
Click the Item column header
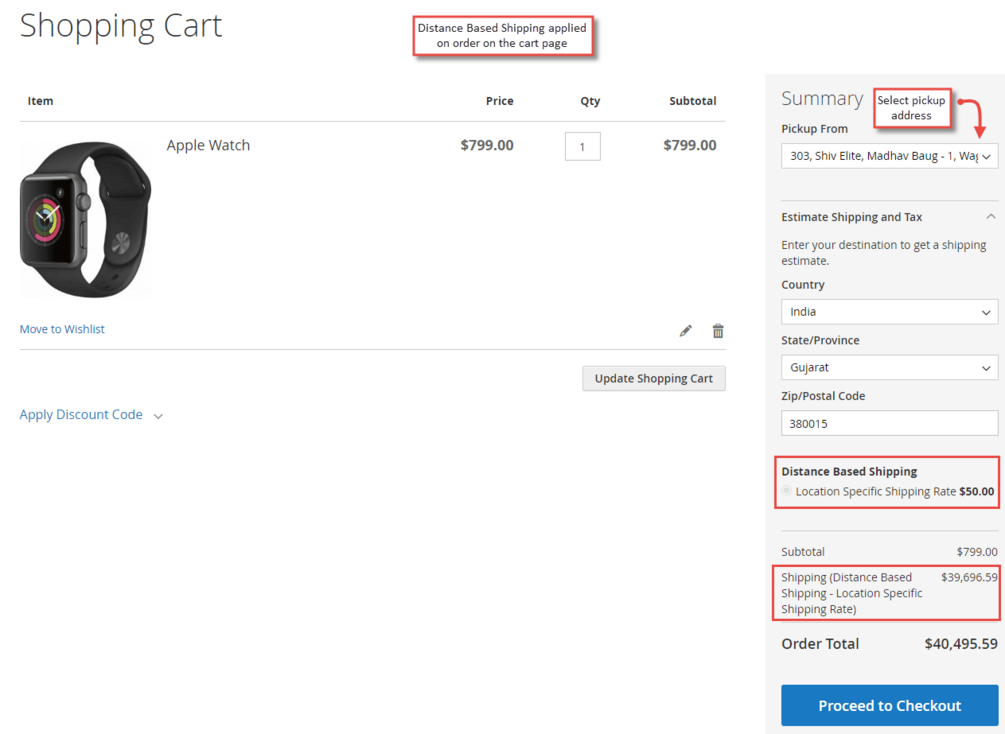tap(40, 101)
